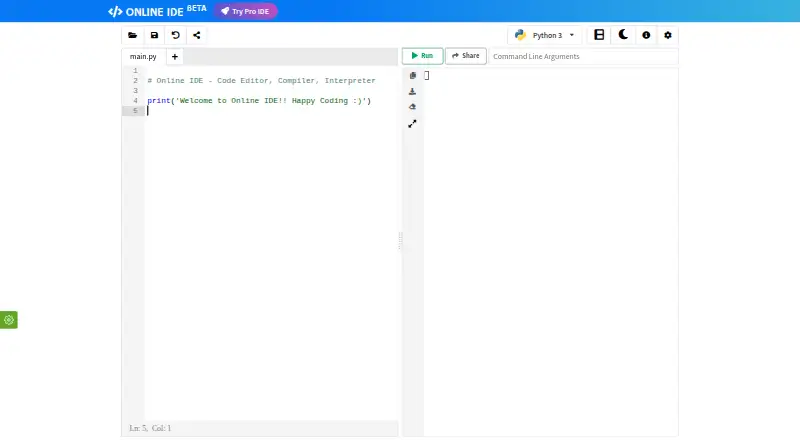This screenshot has width=800, height=440.
Task: Expand output panel to fullscreen
Action: [412, 124]
